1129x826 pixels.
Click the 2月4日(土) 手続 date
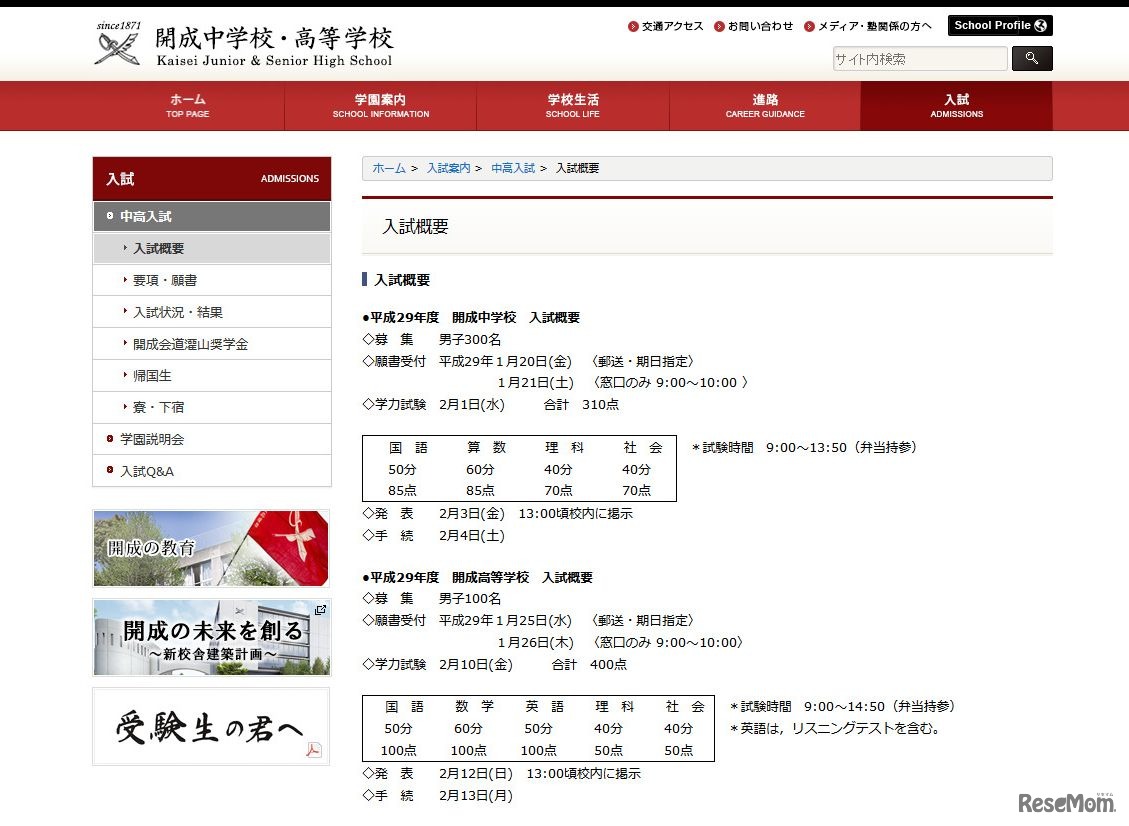click(x=472, y=536)
